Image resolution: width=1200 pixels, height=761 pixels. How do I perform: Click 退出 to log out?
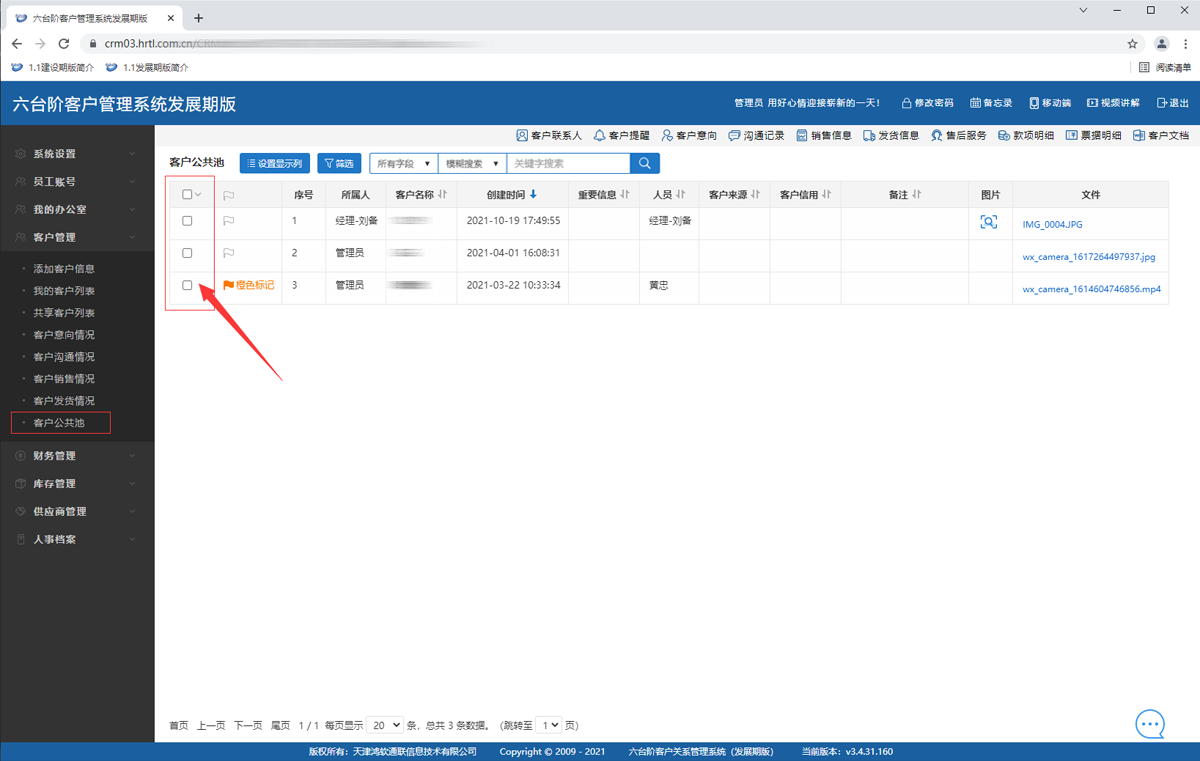1173,103
